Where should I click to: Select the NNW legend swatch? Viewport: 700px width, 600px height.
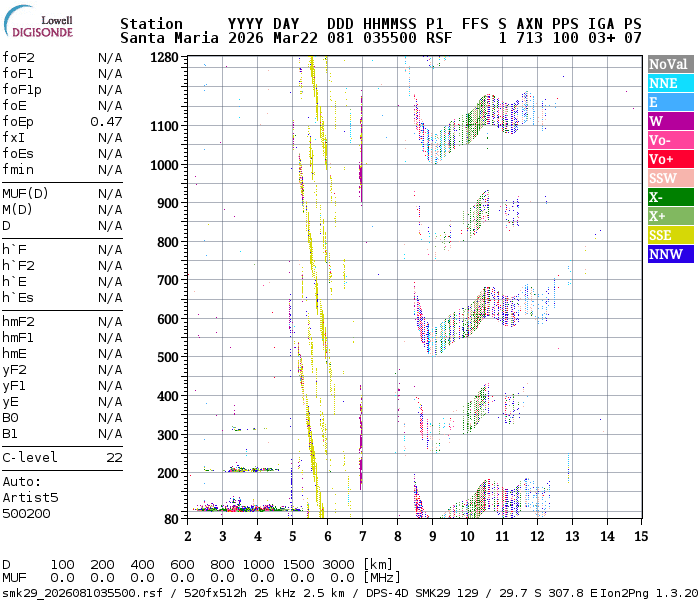(671, 254)
